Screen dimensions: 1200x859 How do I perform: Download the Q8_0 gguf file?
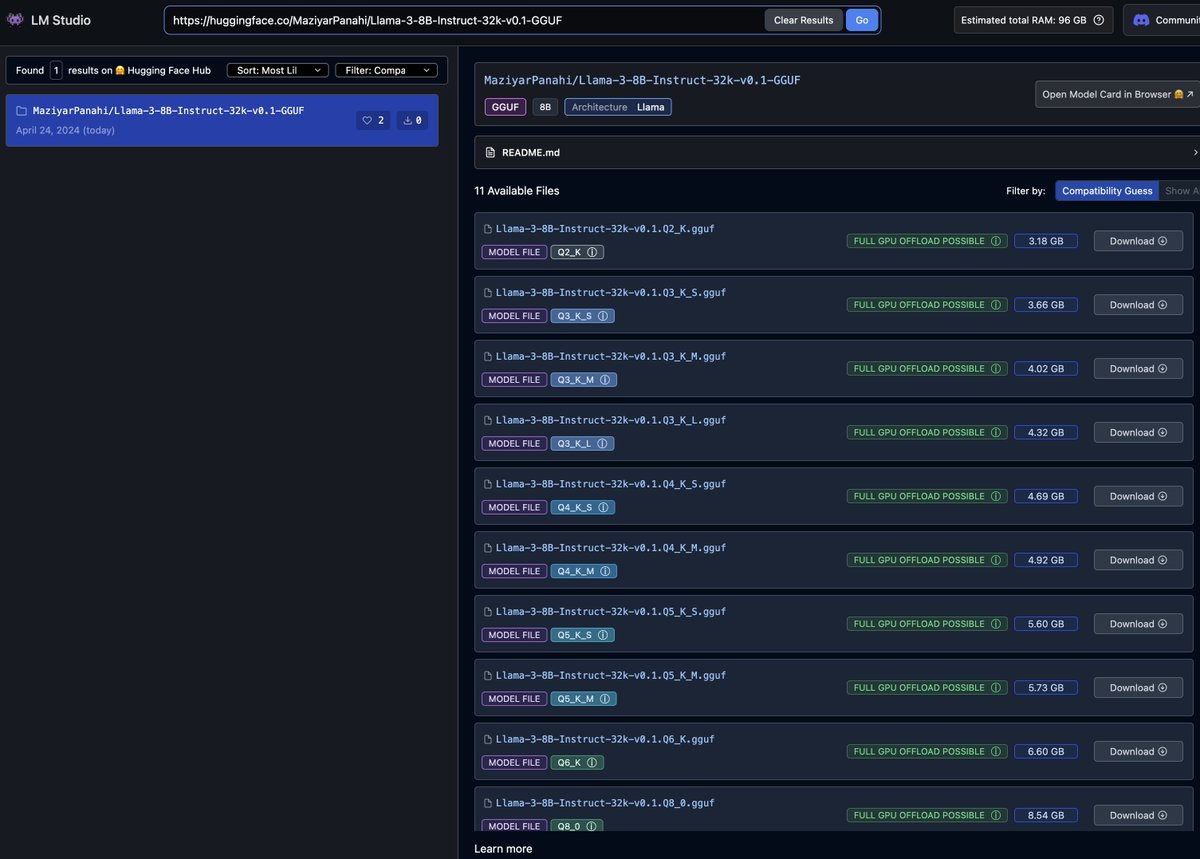pyautogui.click(x=1138, y=816)
